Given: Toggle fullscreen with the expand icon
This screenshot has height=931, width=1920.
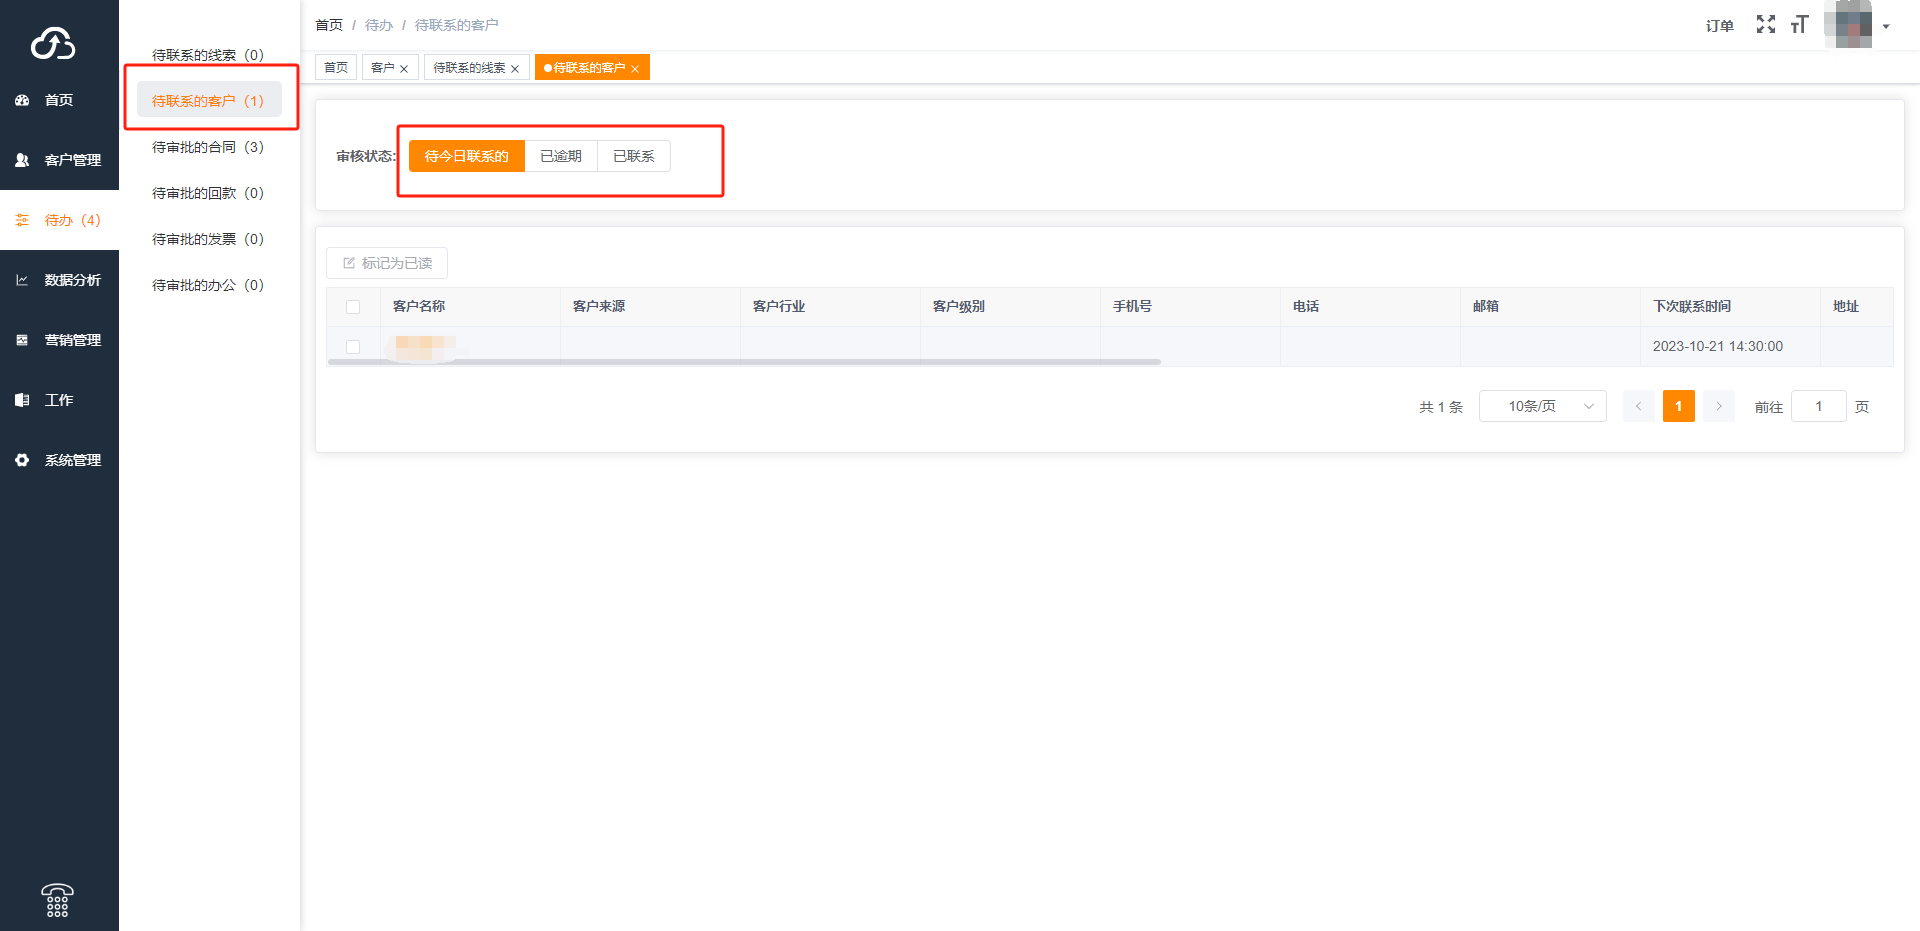Looking at the screenshot, I should tap(1766, 25).
